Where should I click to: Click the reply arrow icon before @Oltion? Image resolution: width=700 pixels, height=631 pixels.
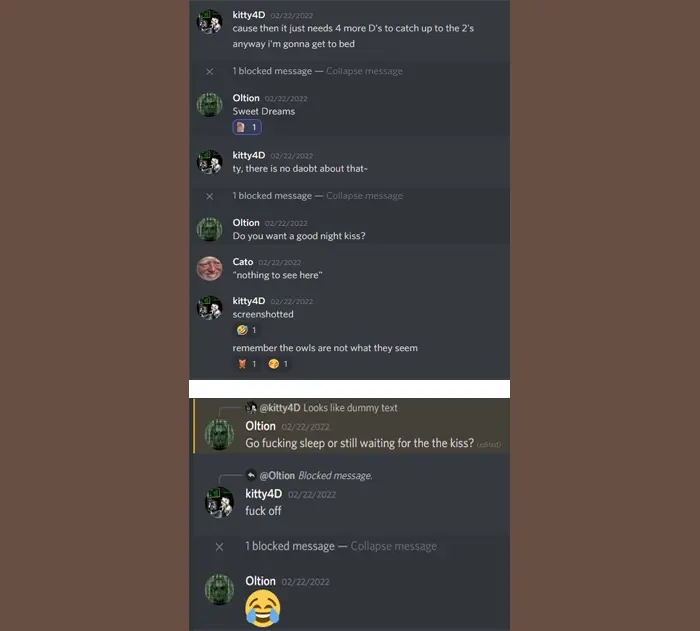tap(251, 476)
